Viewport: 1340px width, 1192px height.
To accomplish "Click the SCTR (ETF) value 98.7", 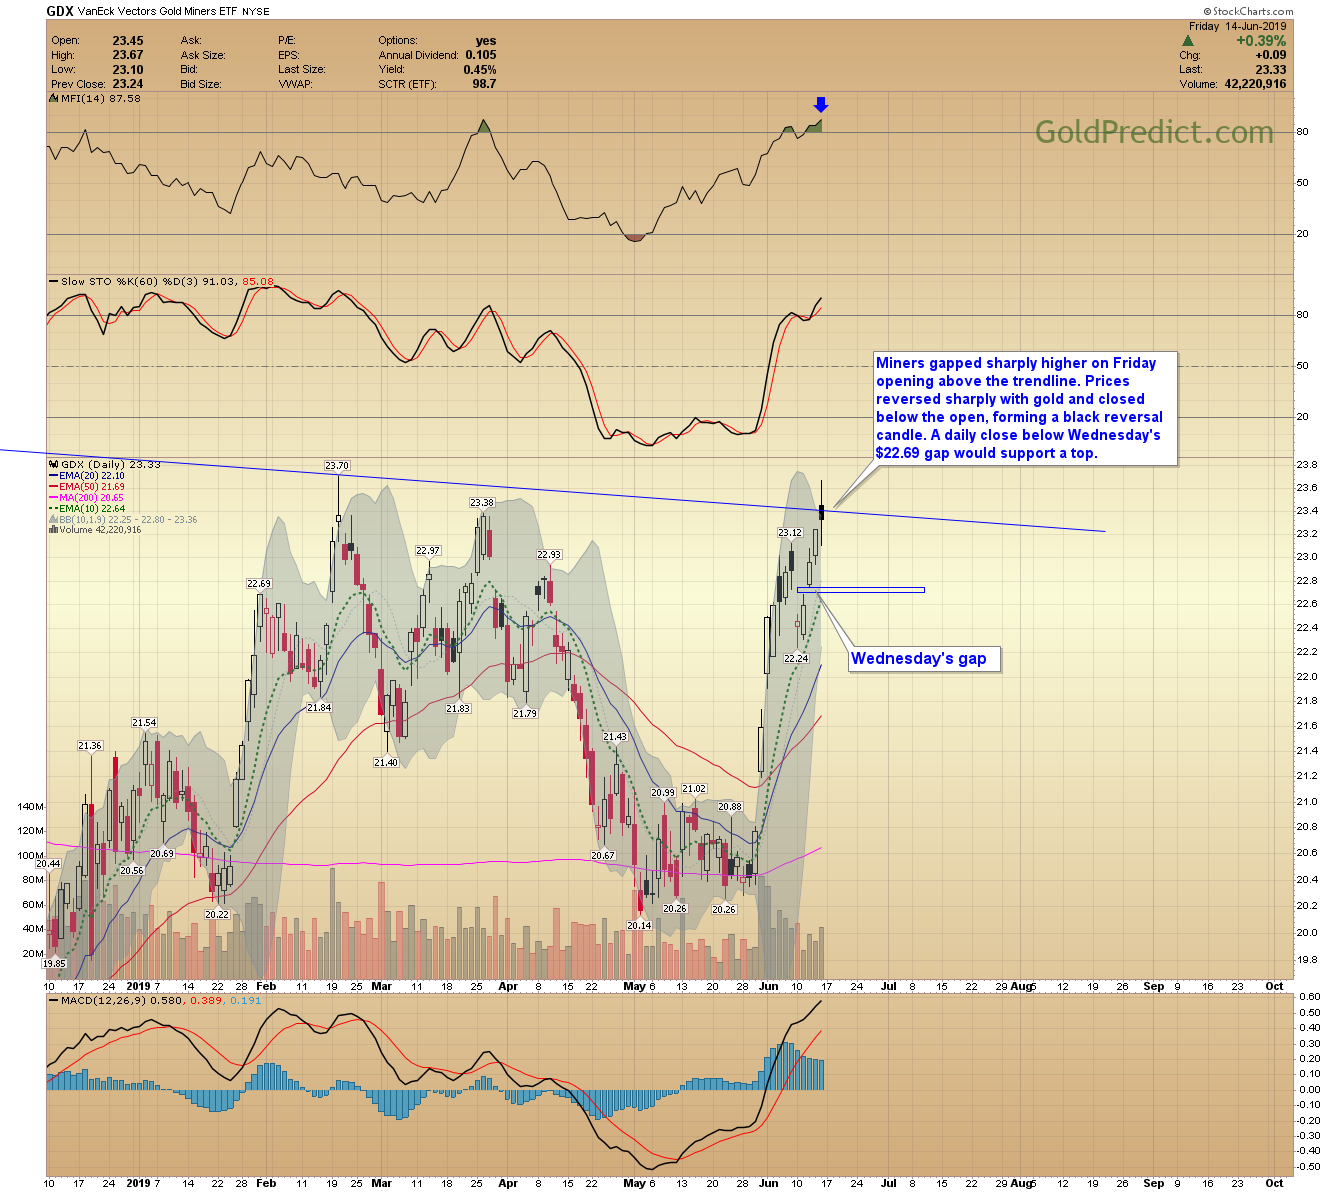I will (x=484, y=84).
